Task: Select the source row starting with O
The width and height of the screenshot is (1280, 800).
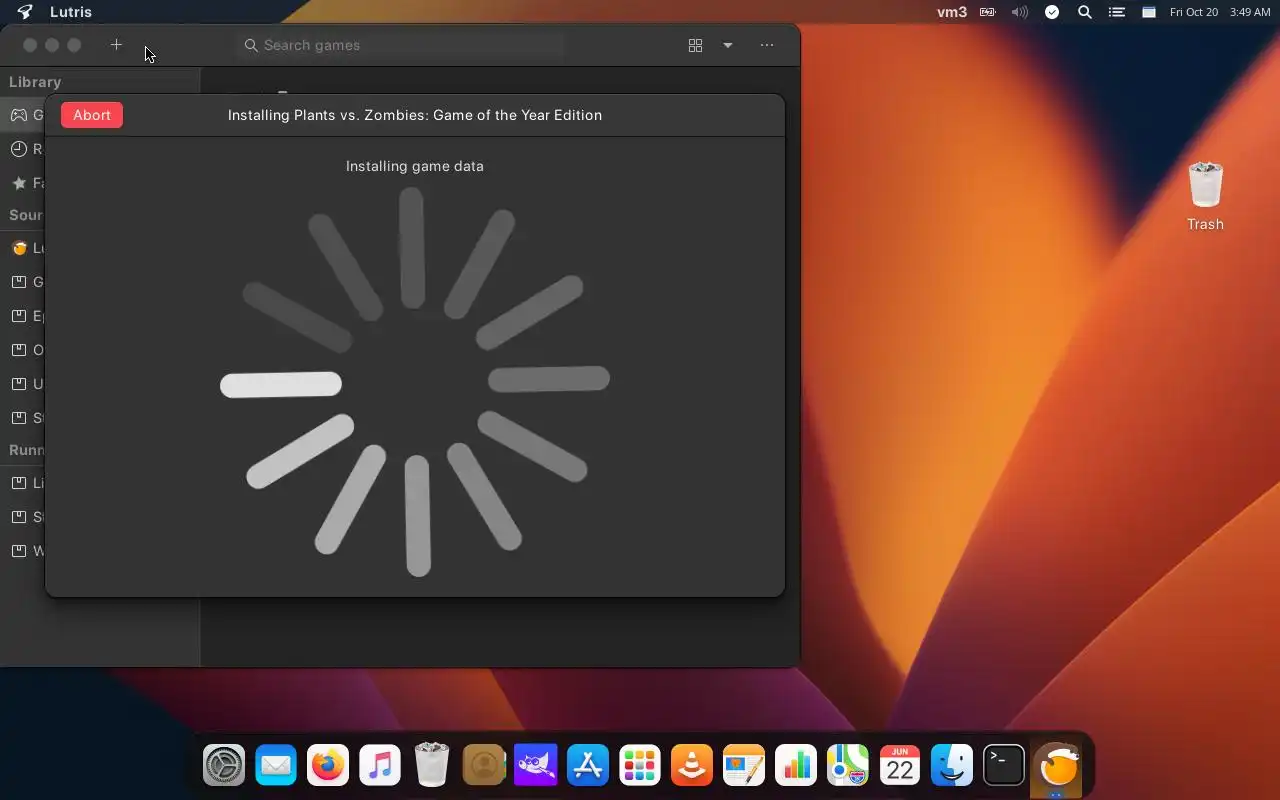Action: coord(22,350)
